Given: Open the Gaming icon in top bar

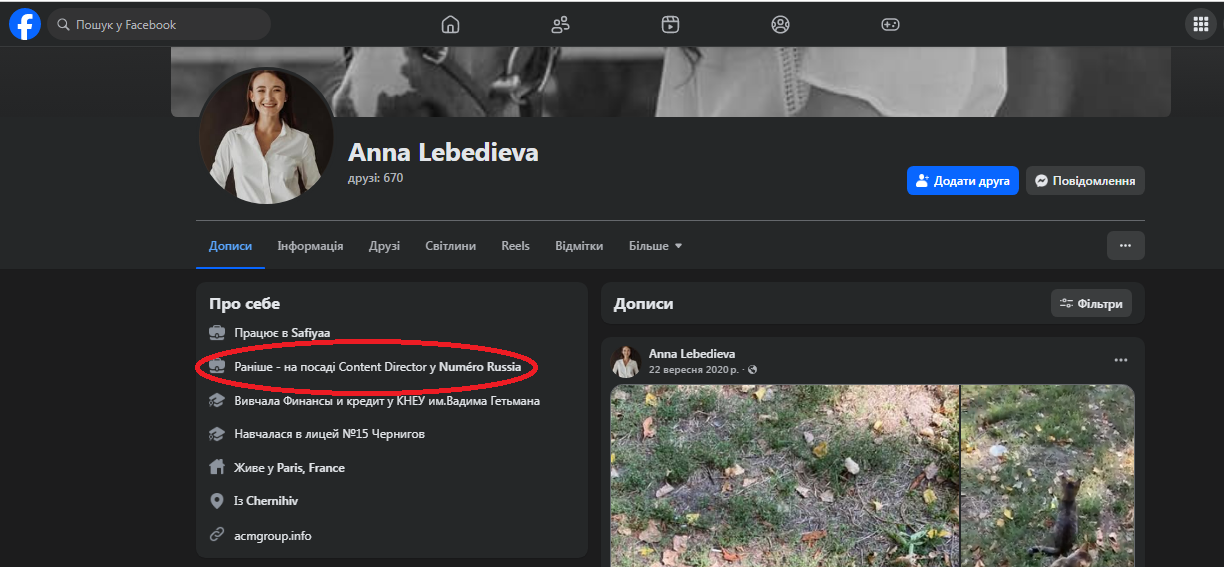Looking at the screenshot, I should click(x=890, y=24).
